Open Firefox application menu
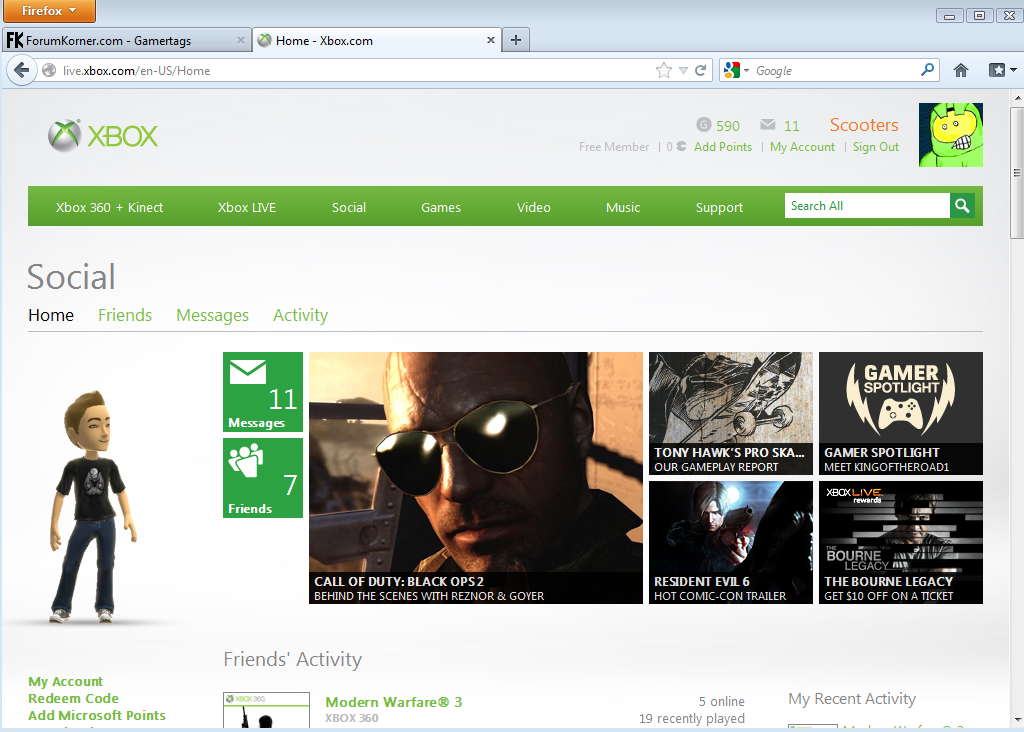1024x732 pixels. pyautogui.click(x=50, y=11)
